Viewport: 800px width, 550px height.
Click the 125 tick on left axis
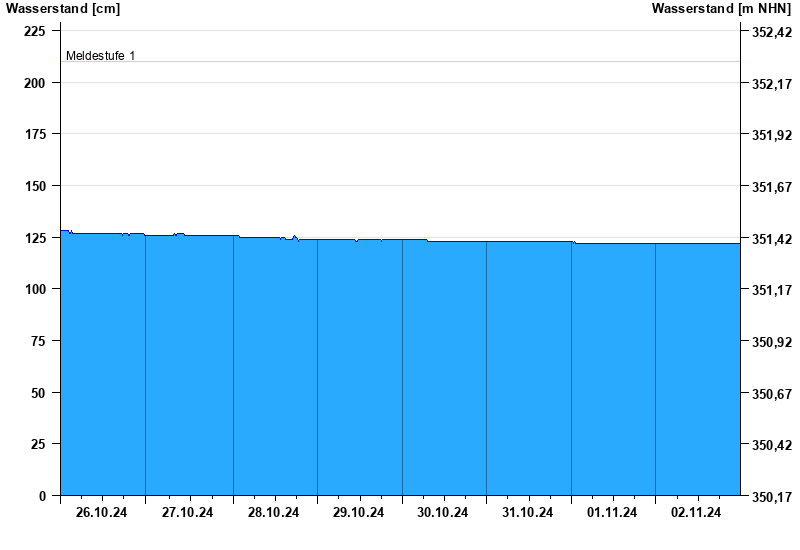(x=35, y=238)
